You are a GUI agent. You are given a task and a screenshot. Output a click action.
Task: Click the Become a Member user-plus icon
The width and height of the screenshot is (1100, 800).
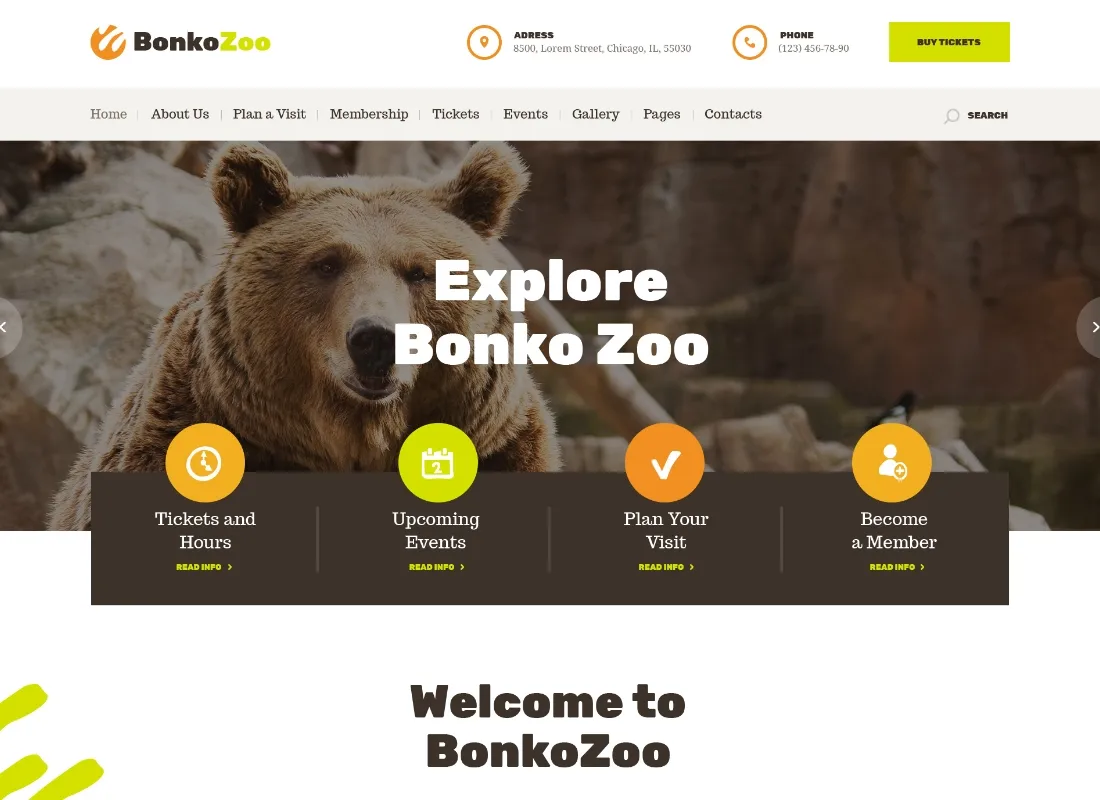892,462
